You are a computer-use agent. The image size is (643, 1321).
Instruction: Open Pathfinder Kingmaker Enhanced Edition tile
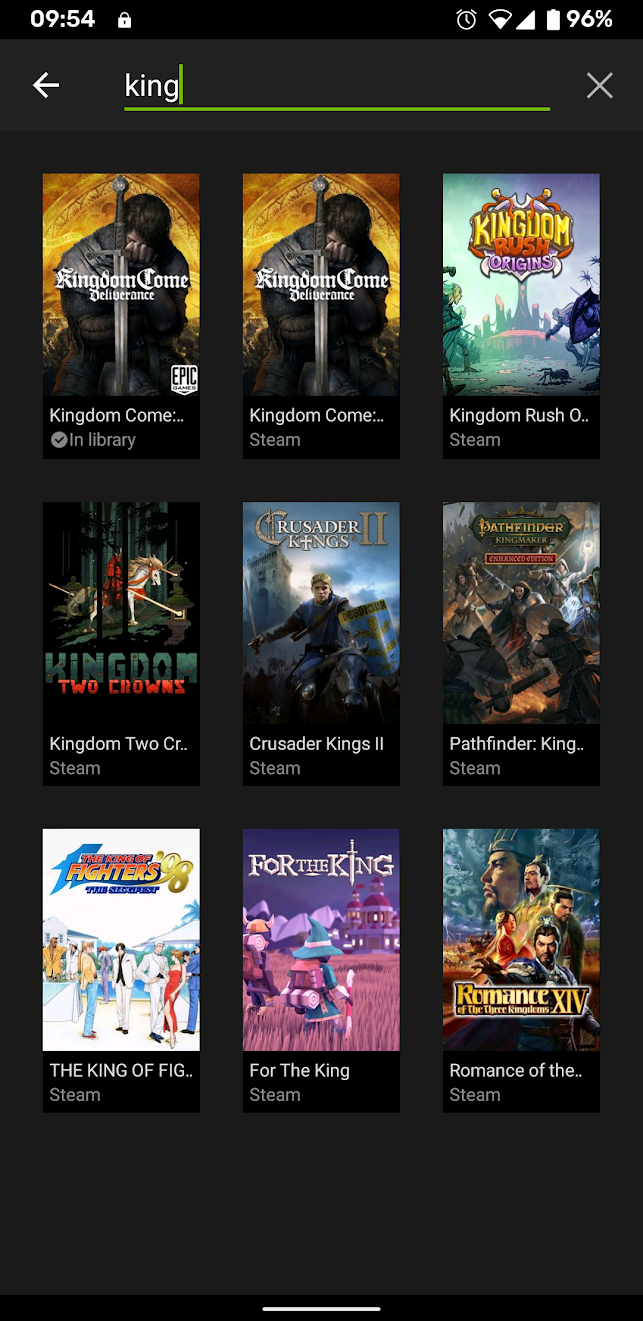[x=521, y=643]
